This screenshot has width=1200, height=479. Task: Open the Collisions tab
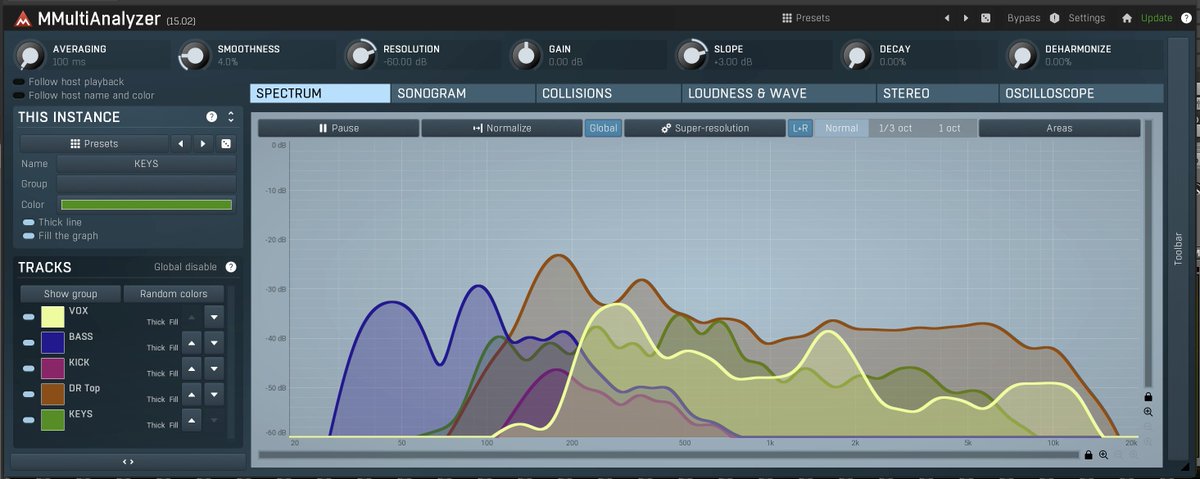608,93
